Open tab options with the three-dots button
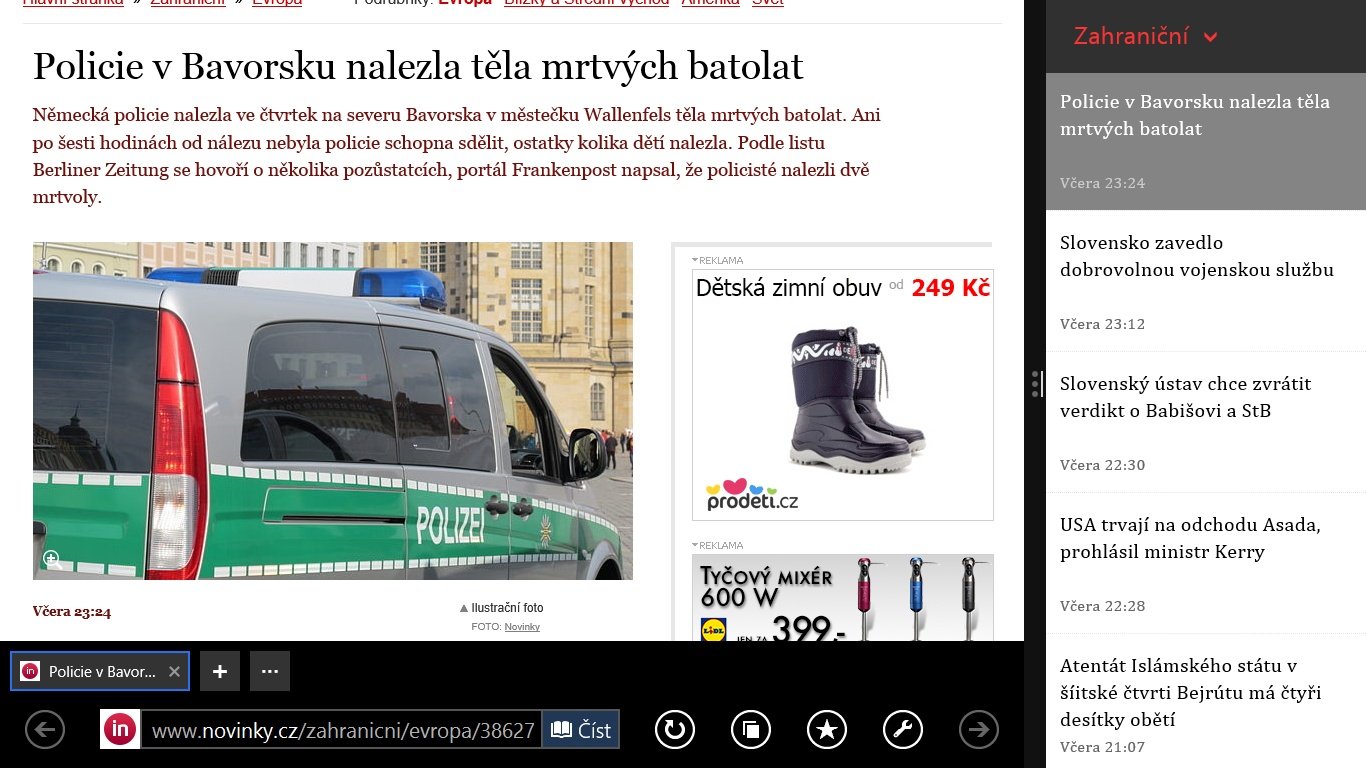The height and width of the screenshot is (768, 1366). pos(270,672)
